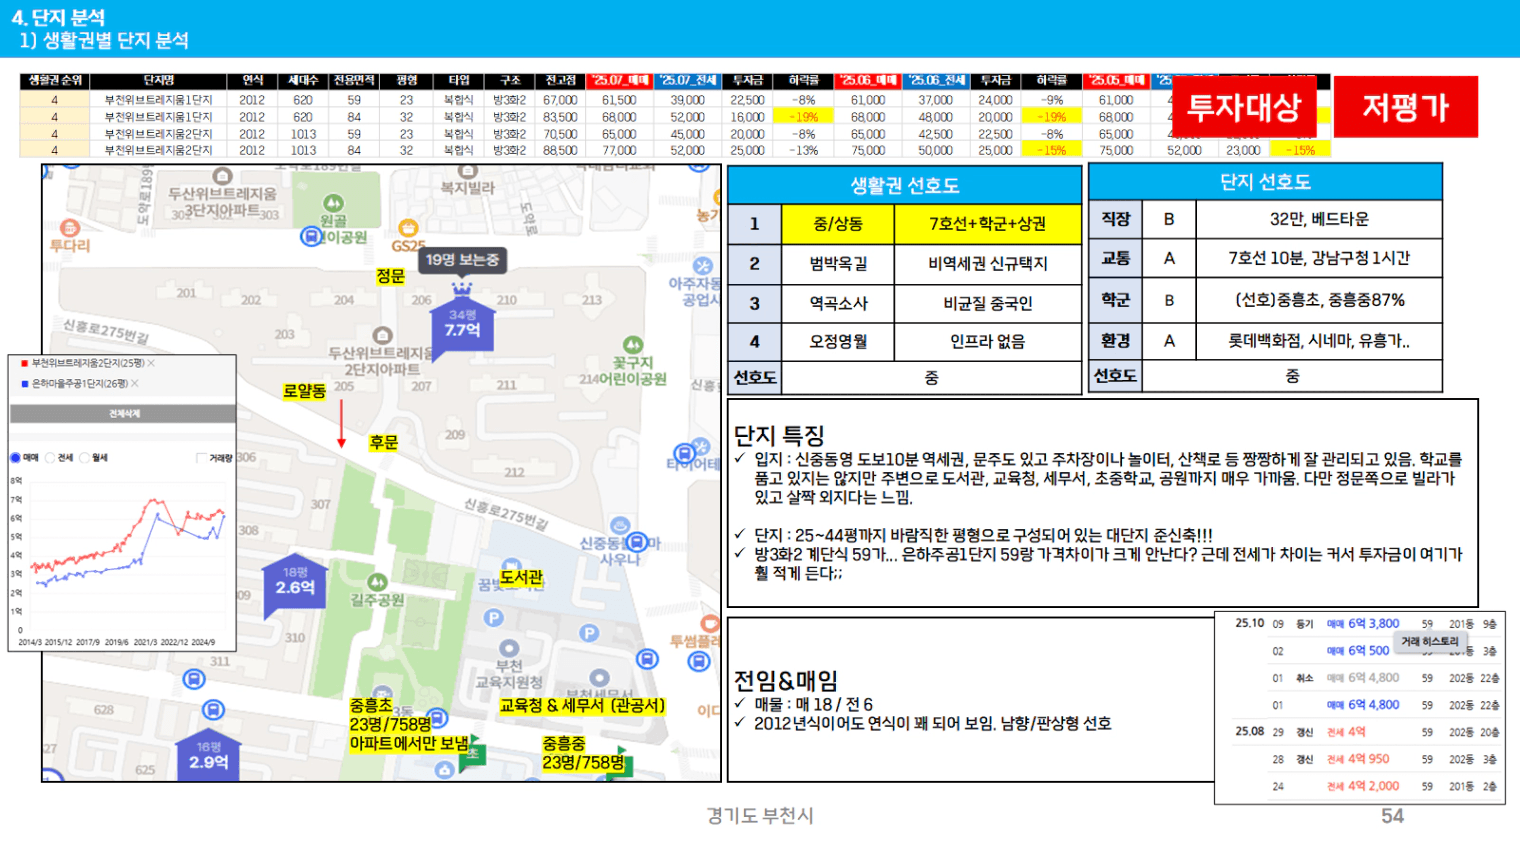Click the GS25 store map icon
Screen dimensions: 1520x855
point(408,229)
